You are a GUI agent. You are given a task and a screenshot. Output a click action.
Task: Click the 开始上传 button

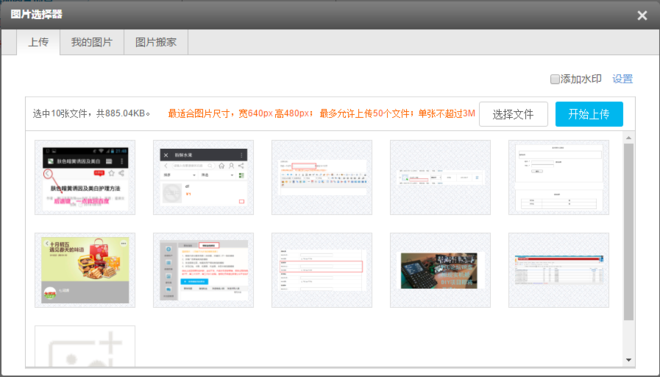[589, 114]
